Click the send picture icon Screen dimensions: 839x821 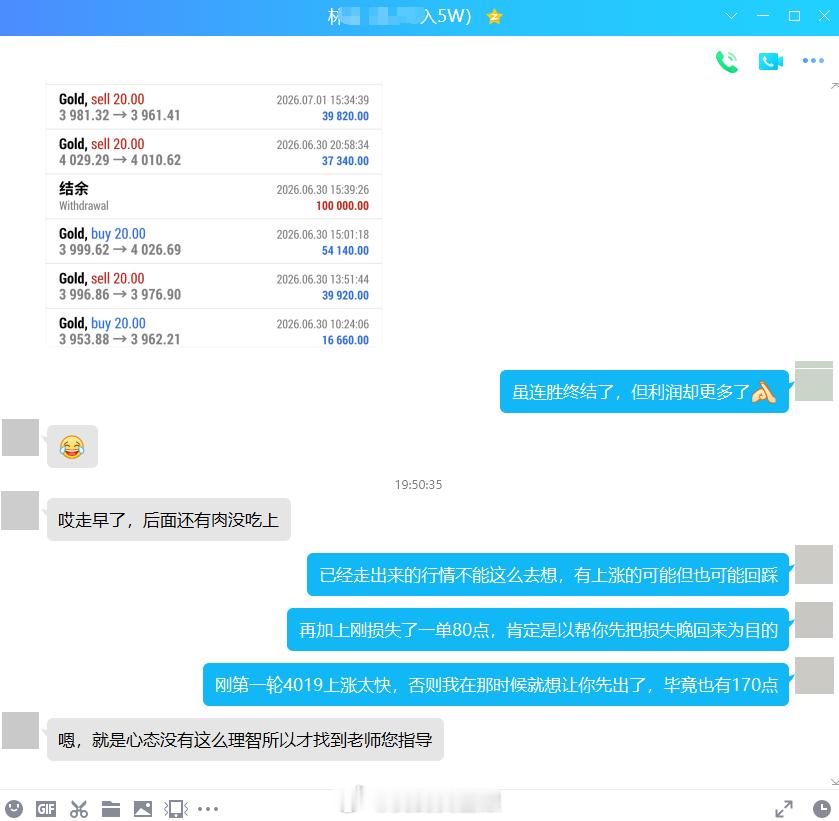tap(143, 808)
